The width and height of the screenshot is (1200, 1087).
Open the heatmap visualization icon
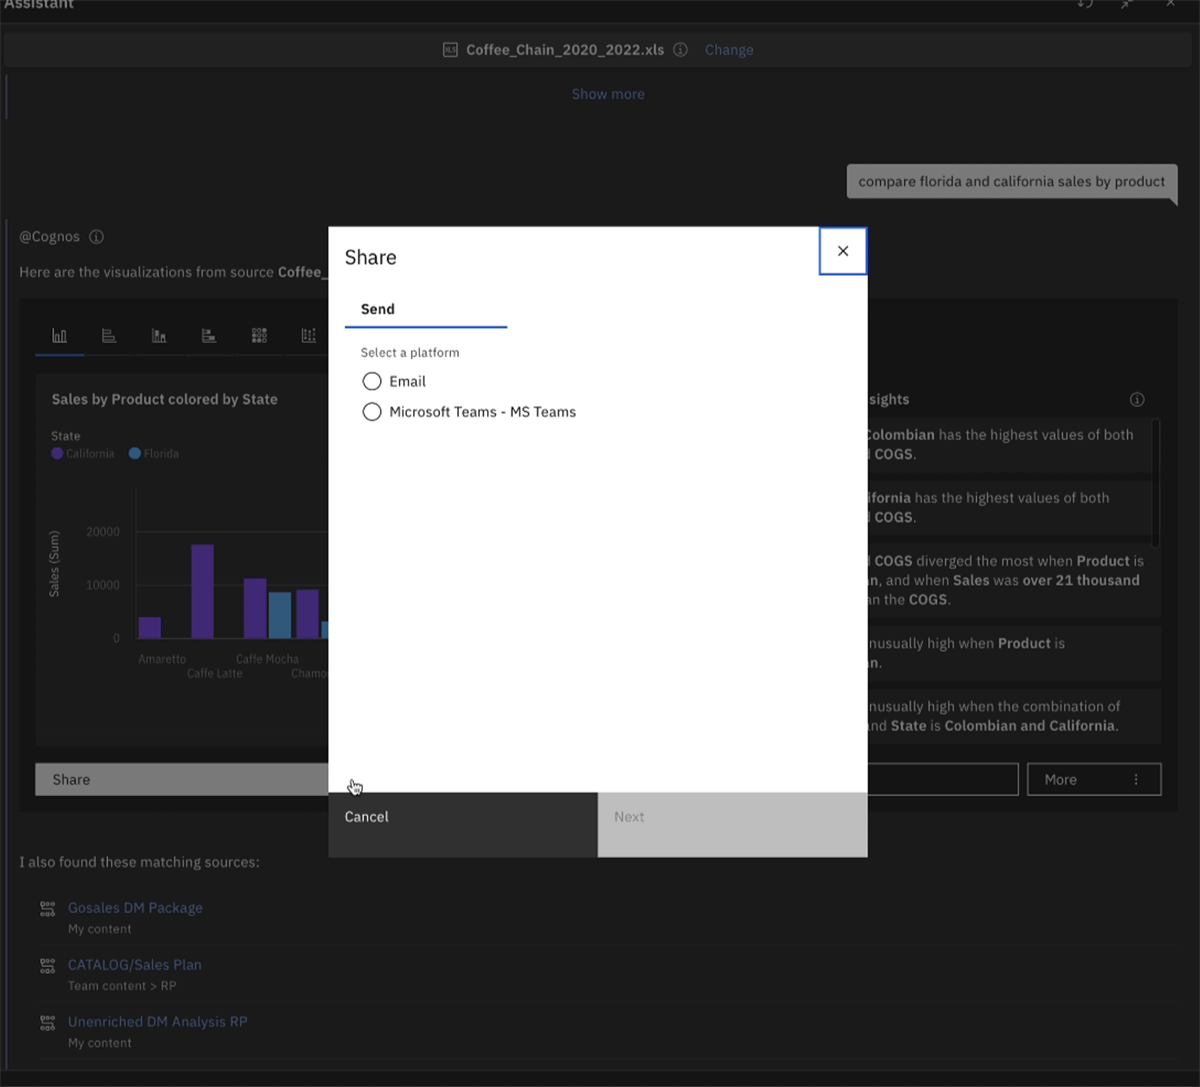coord(259,335)
